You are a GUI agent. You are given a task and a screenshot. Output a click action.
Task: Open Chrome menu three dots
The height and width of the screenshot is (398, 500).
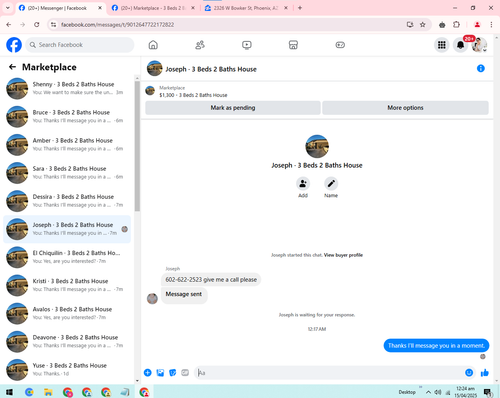(491, 24)
